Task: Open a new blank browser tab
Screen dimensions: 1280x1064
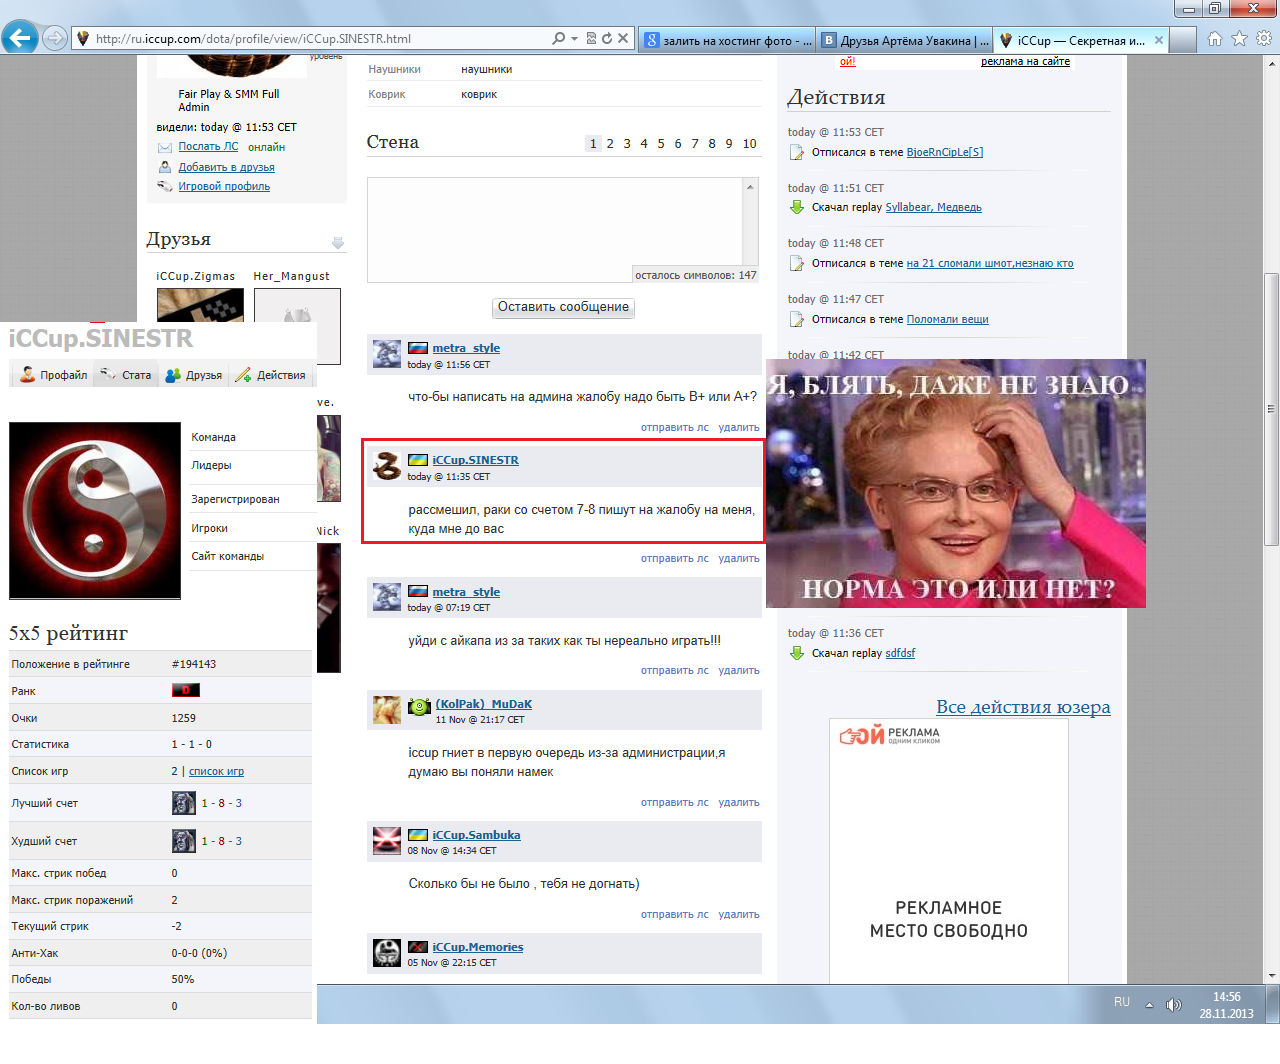Action: (x=1183, y=40)
